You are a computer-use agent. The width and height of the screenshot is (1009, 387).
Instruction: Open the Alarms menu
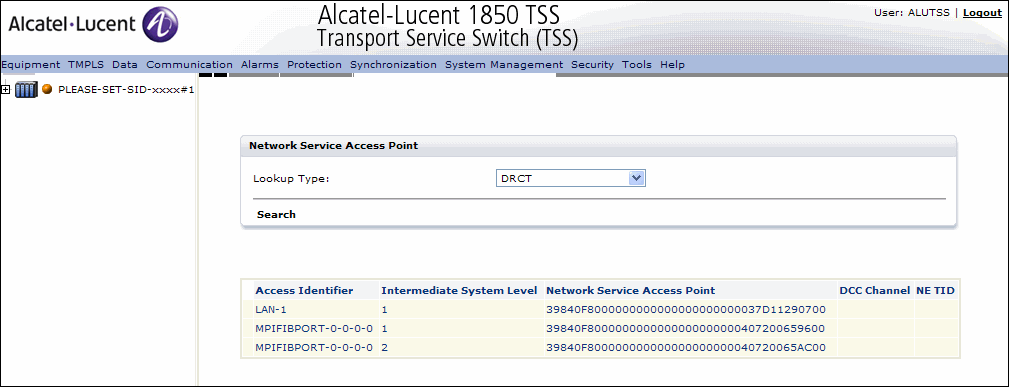260,64
